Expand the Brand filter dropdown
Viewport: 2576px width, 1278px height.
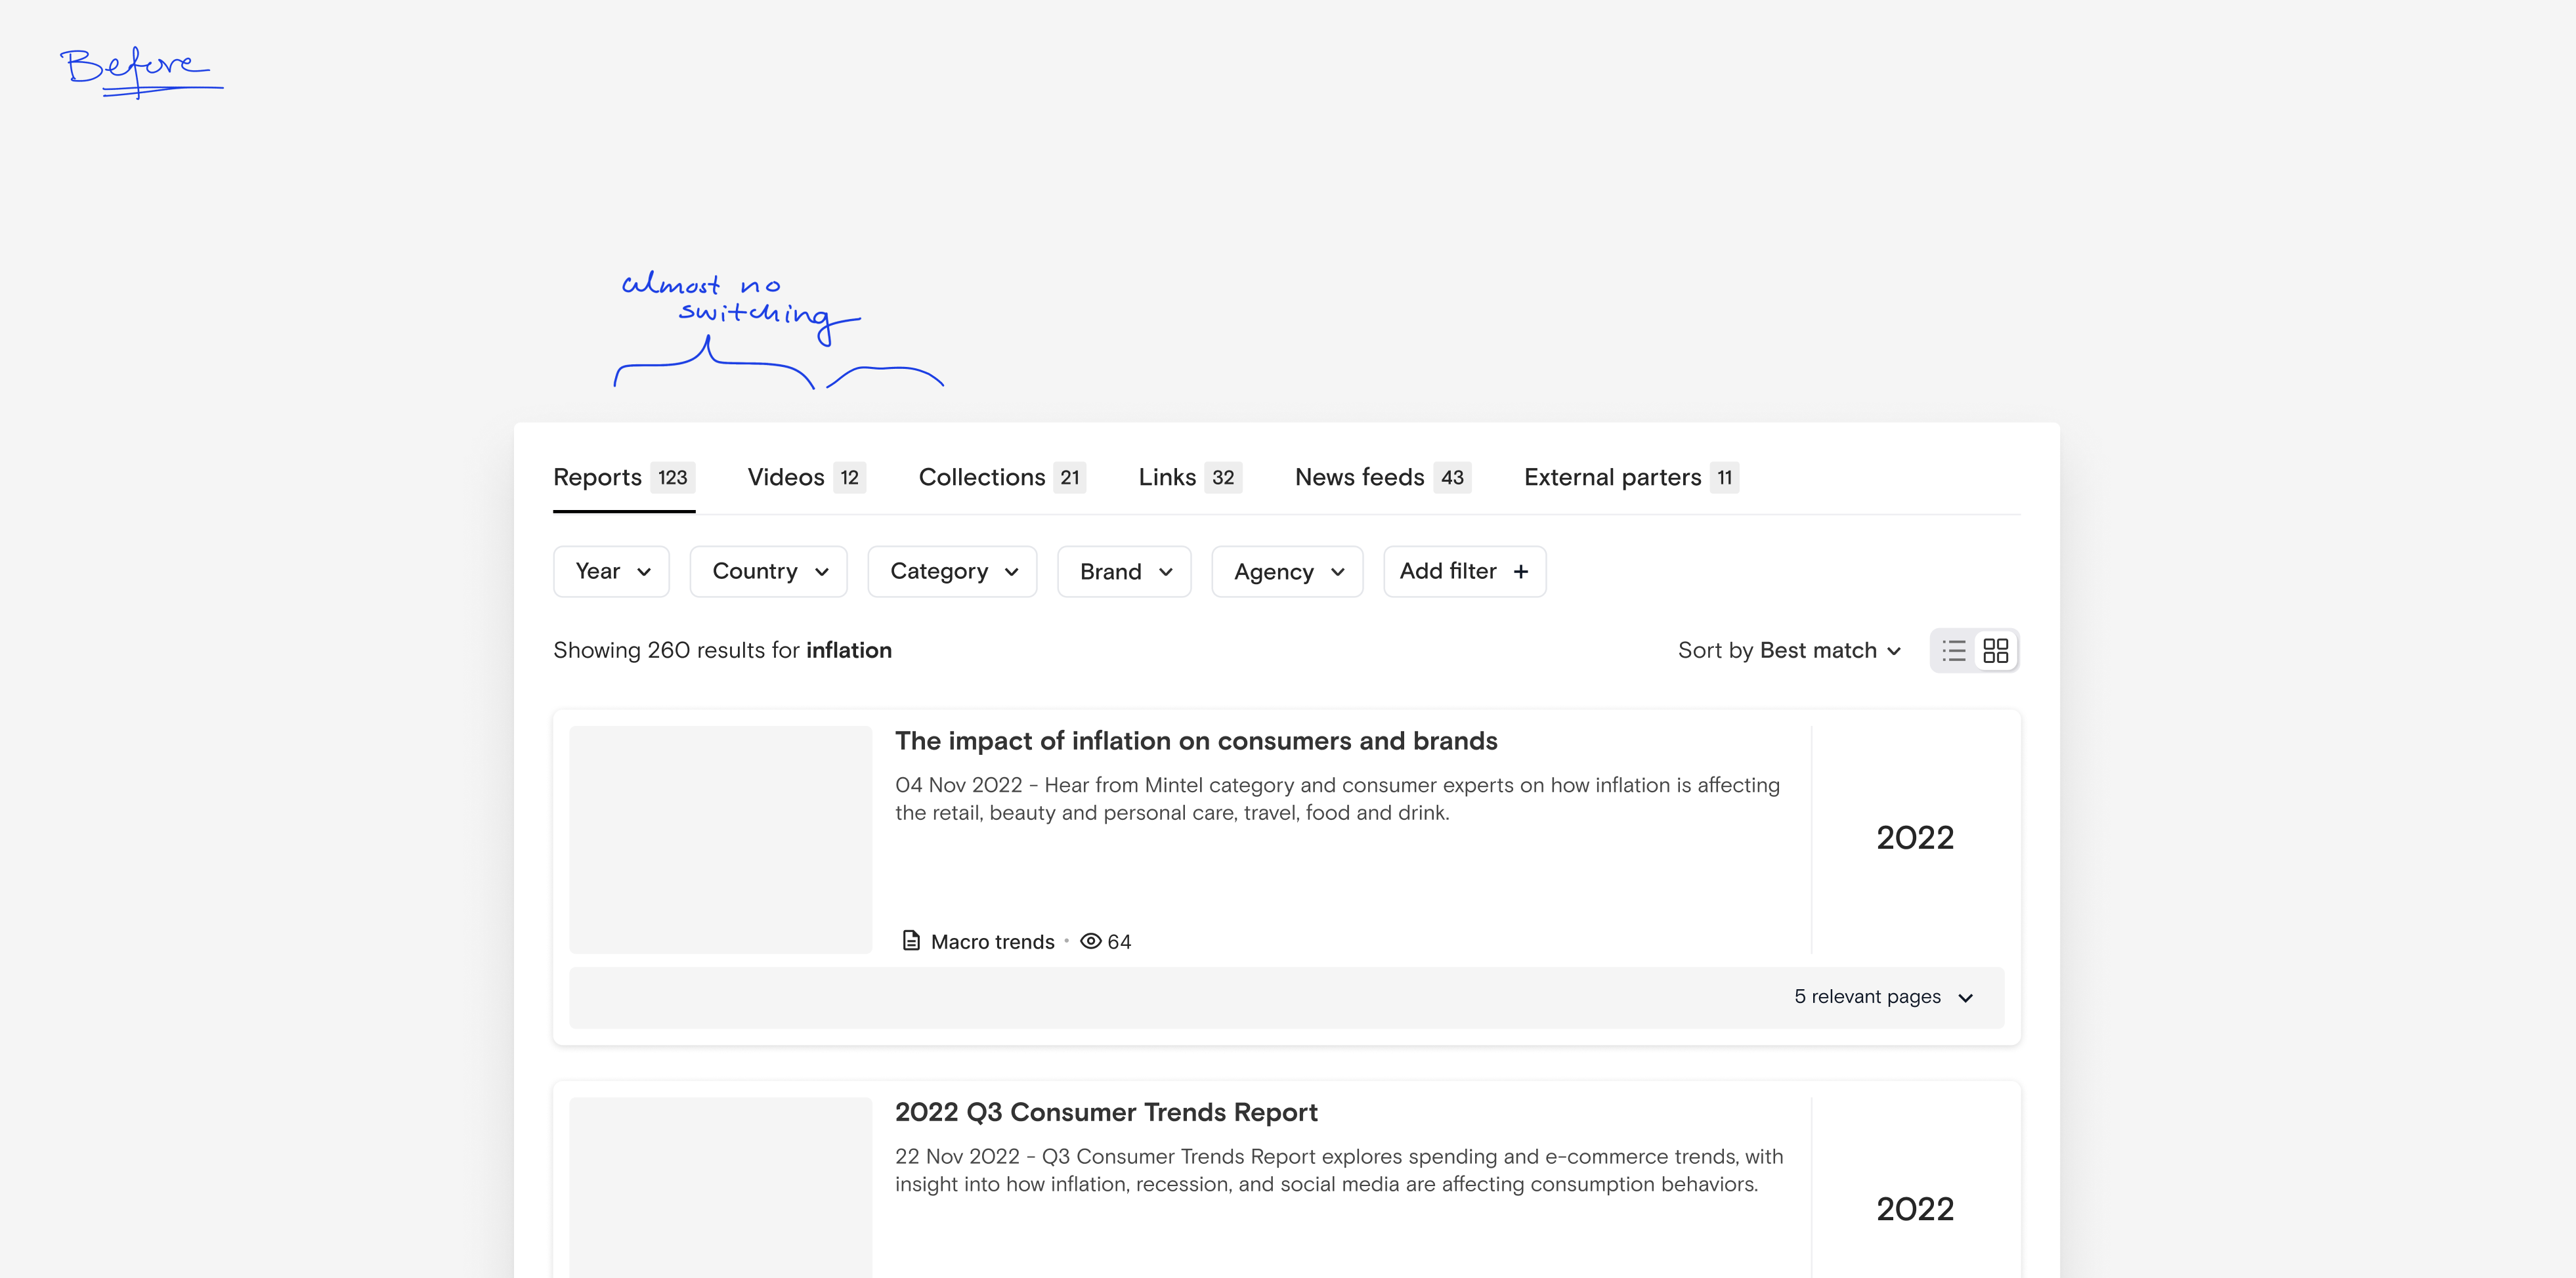[x=1124, y=572]
